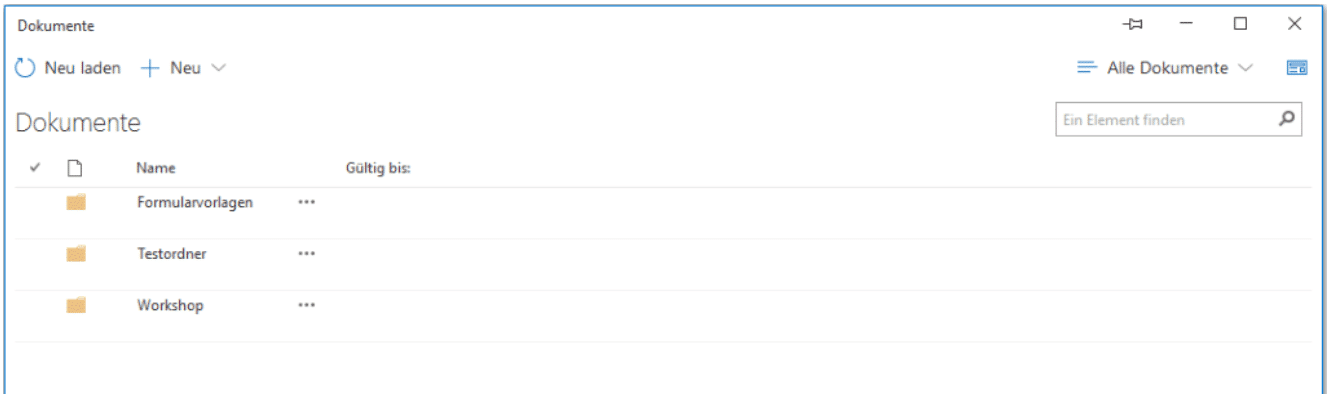The width and height of the screenshot is (1330, 398).
Task: Click the file type column icon
Action: pyautogui.click(x=73, y=169)
